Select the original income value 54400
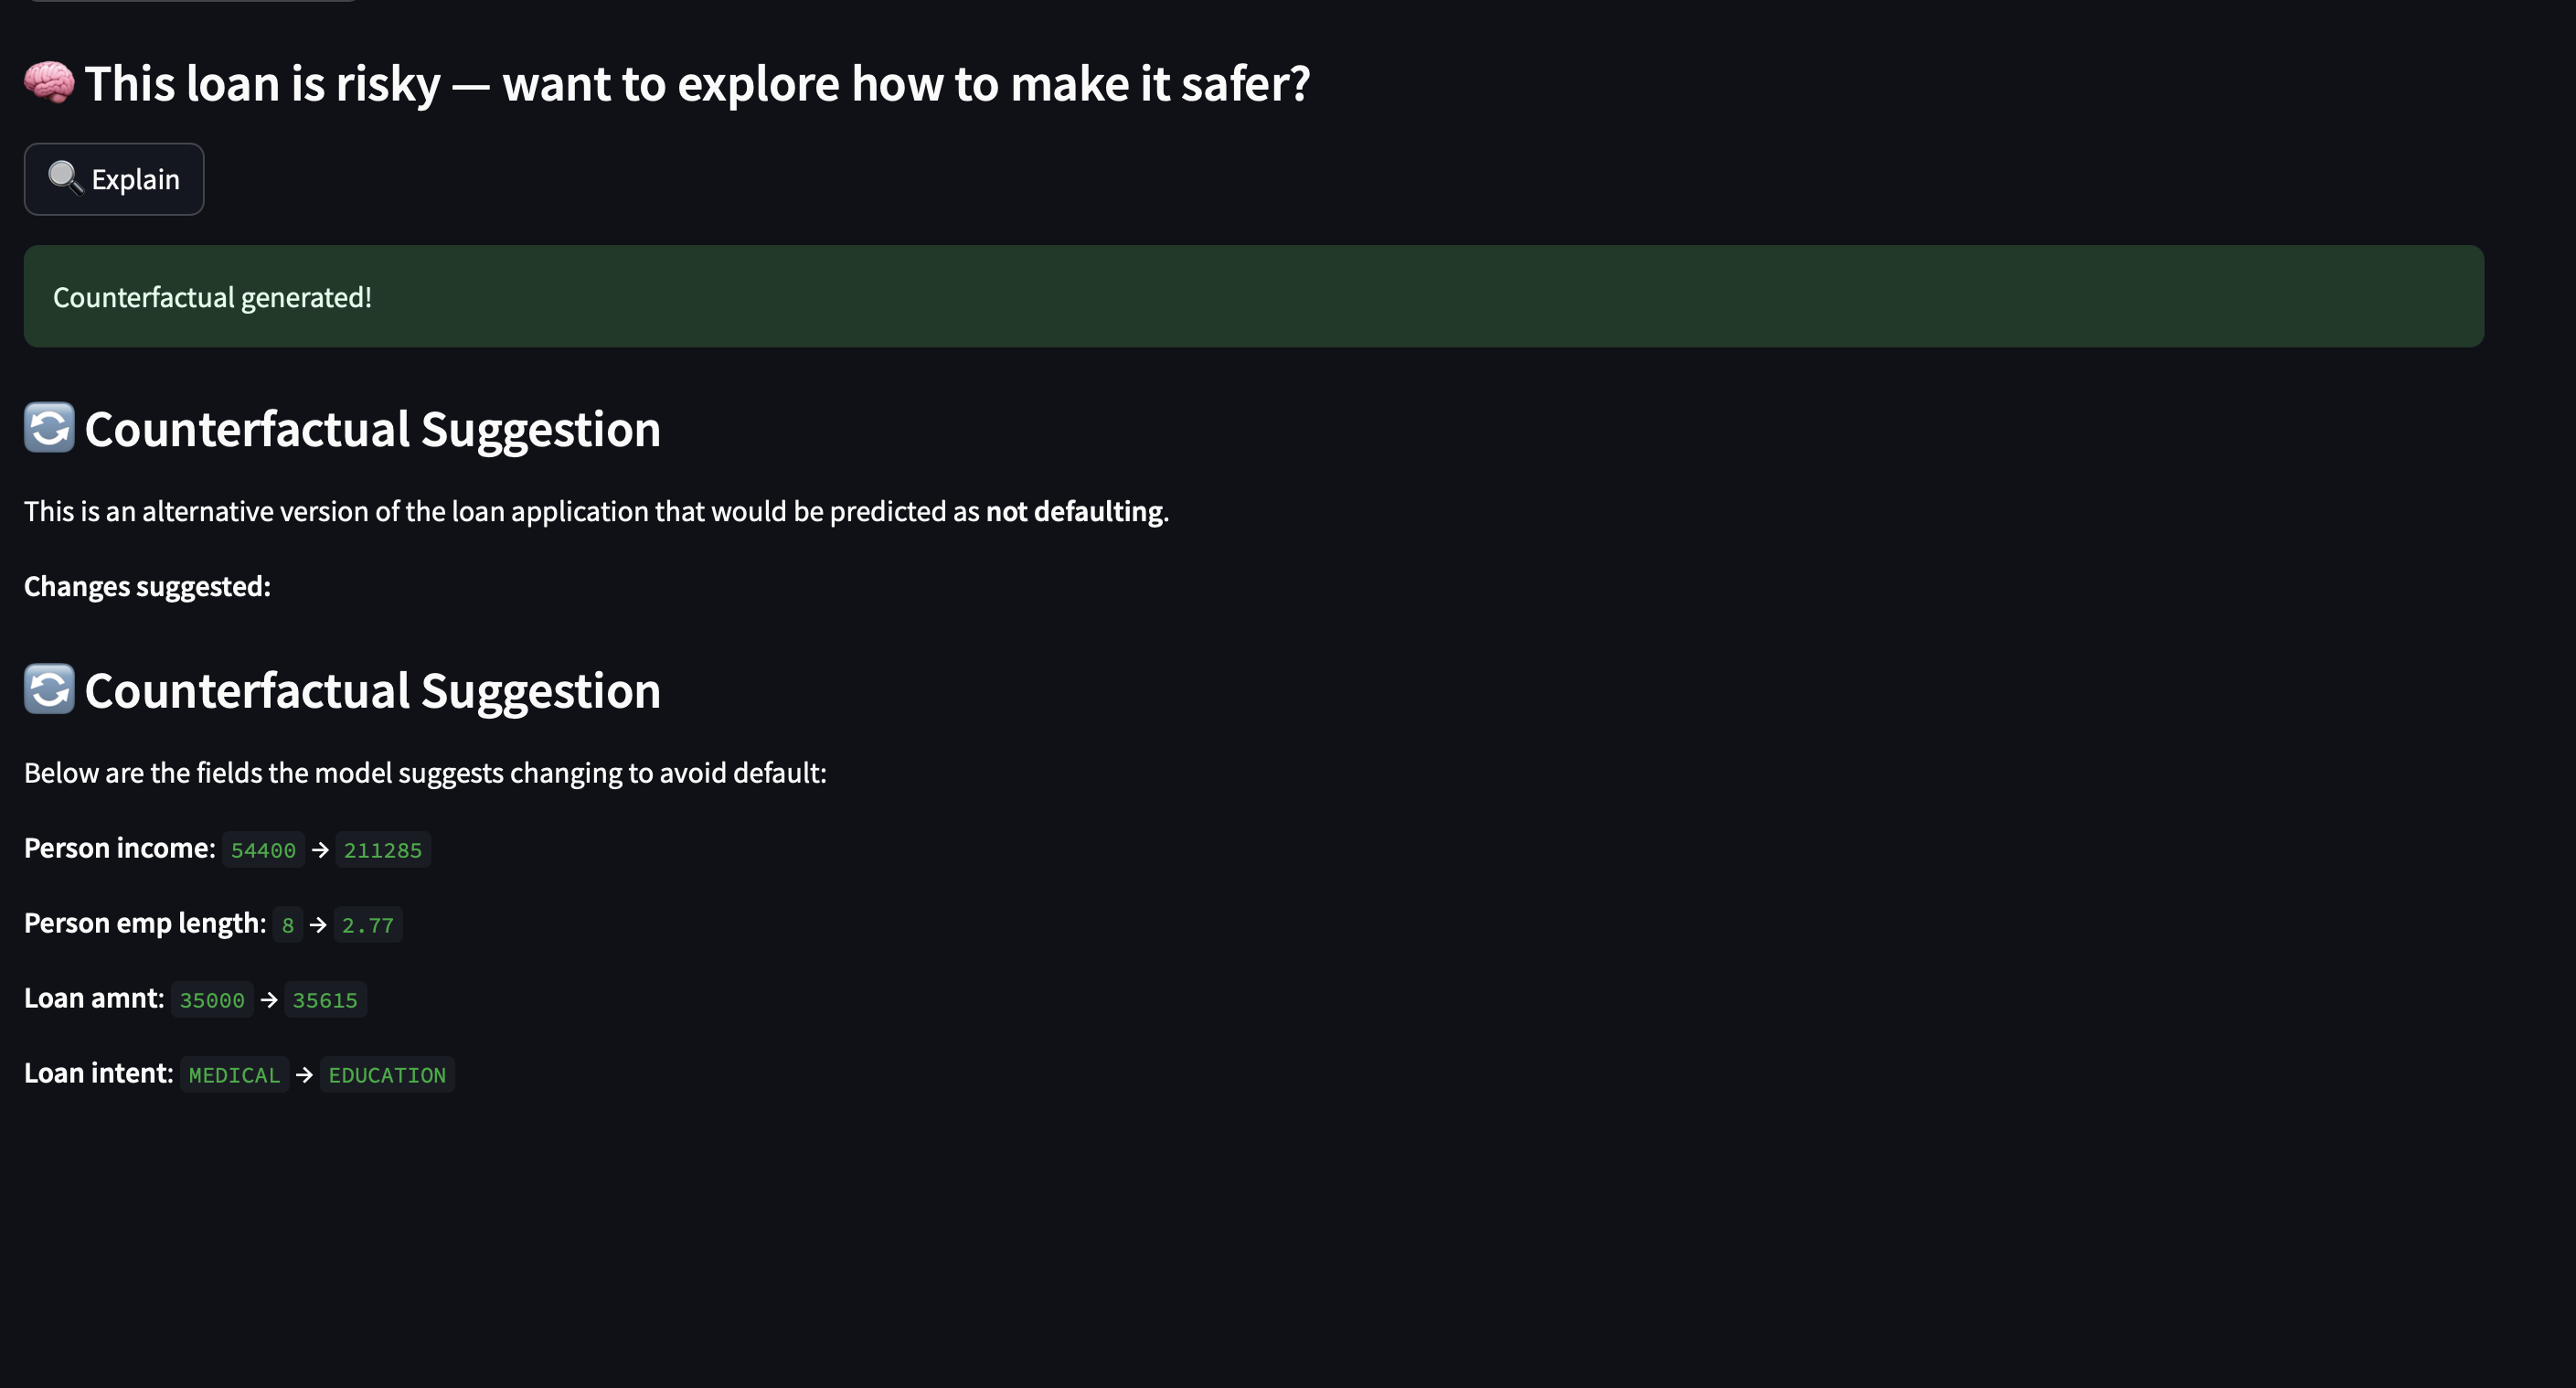The width and height of the screenshot is (2576, 1388). [263, 850]
